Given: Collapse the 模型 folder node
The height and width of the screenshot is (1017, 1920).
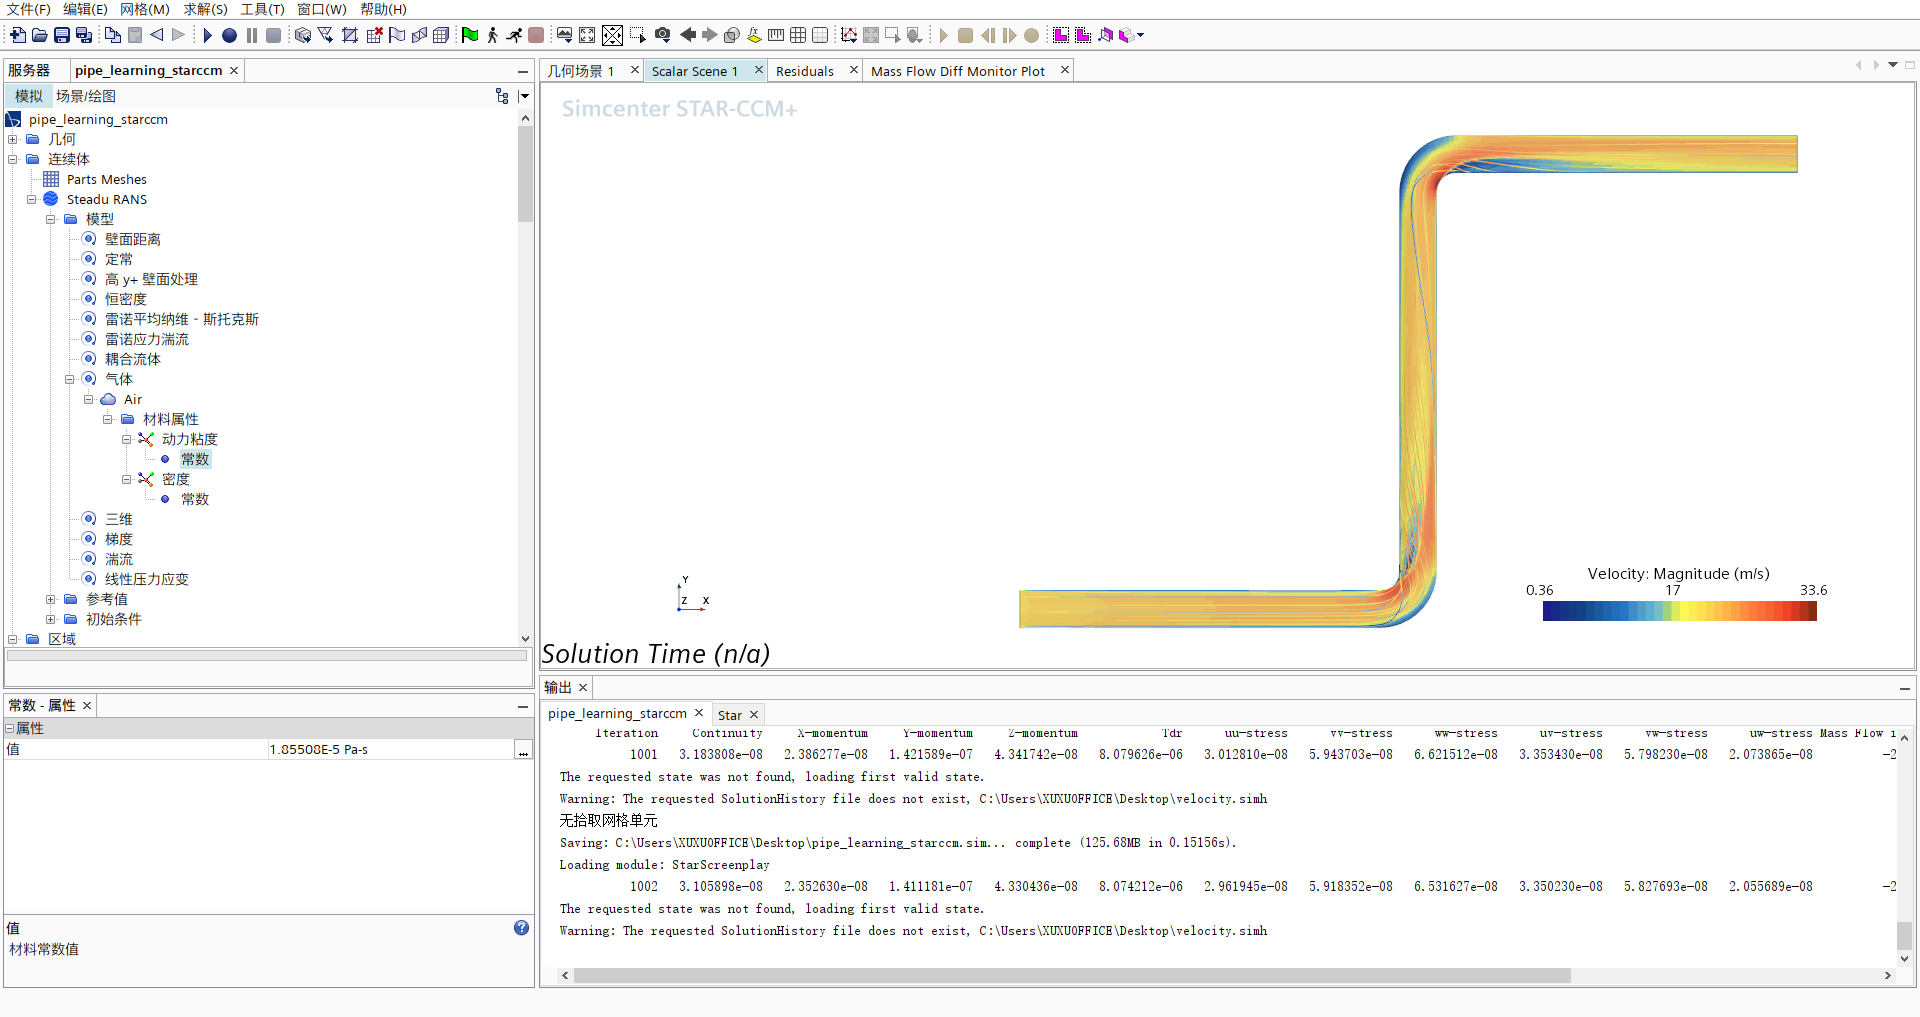Looking at the screenshot, I should tap(51, 219).
